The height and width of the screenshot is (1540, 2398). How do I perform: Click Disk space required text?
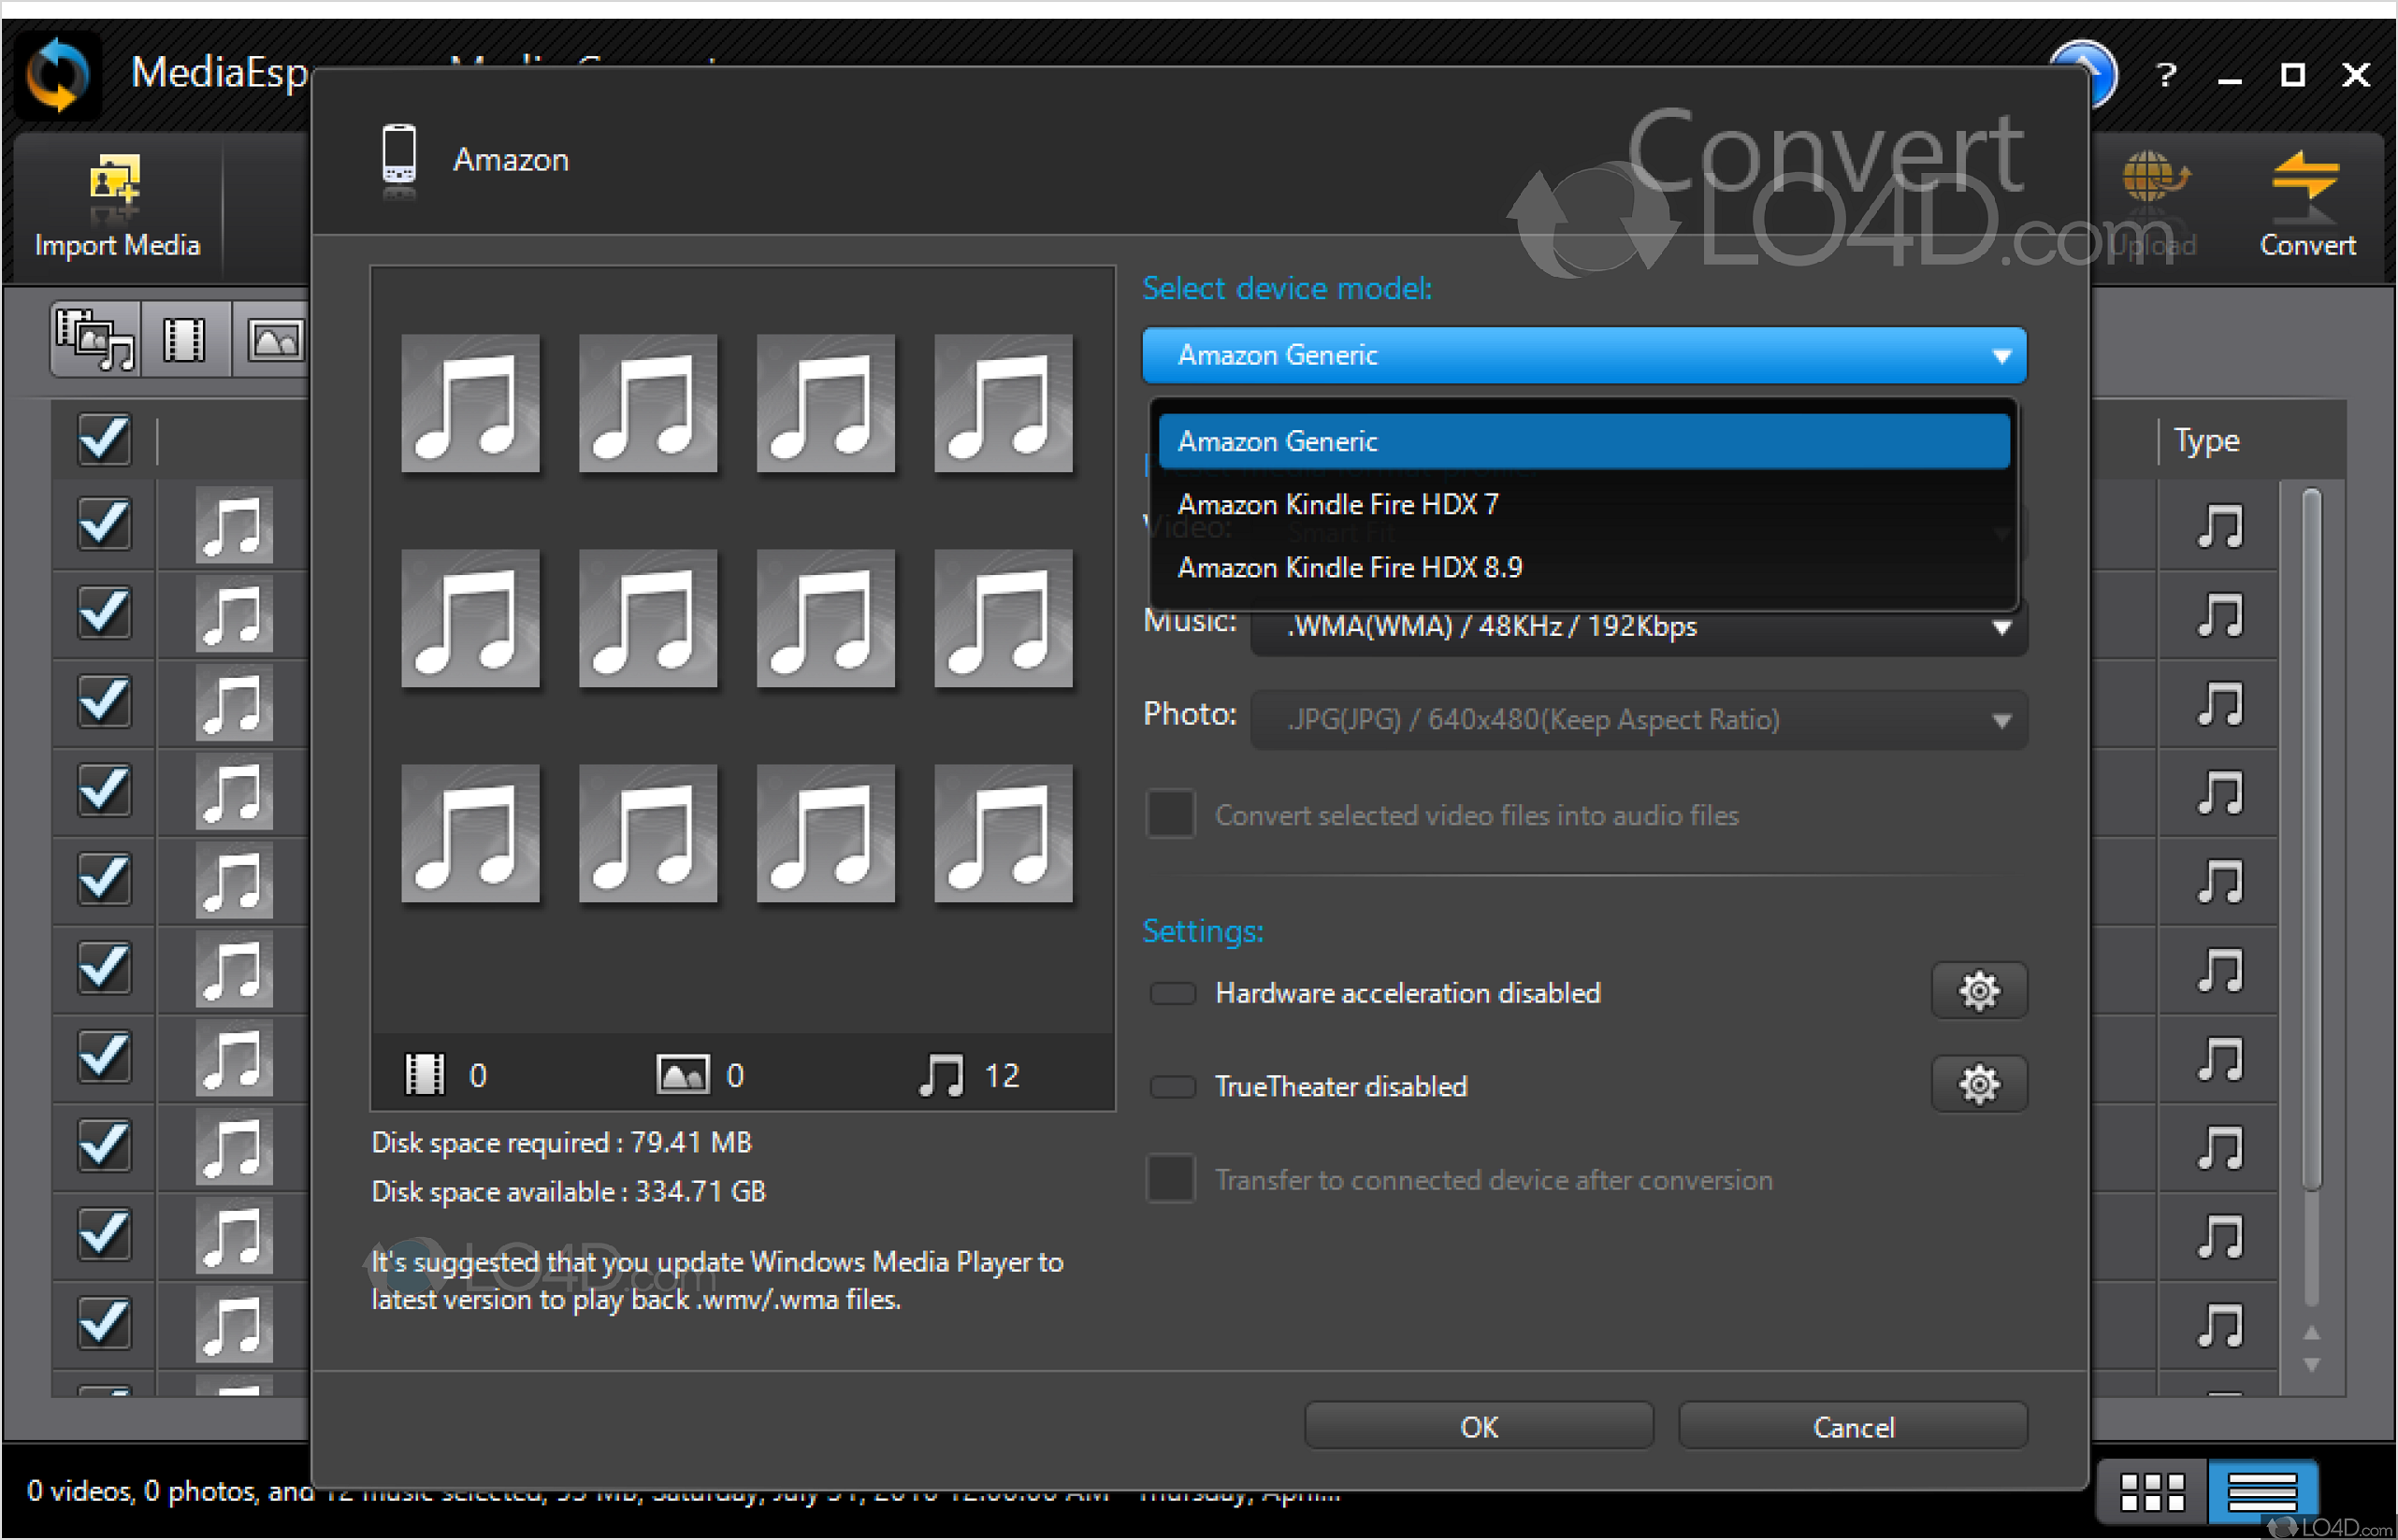pyautogui.click(x=561, y=1142)
